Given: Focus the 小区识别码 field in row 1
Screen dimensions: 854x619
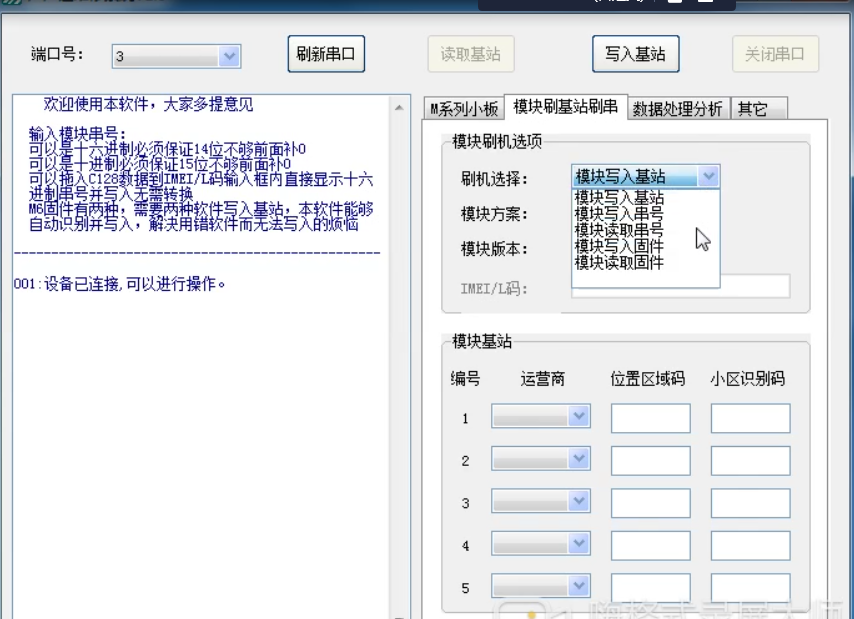Looking at the screenshot, I should click(751, 418).
